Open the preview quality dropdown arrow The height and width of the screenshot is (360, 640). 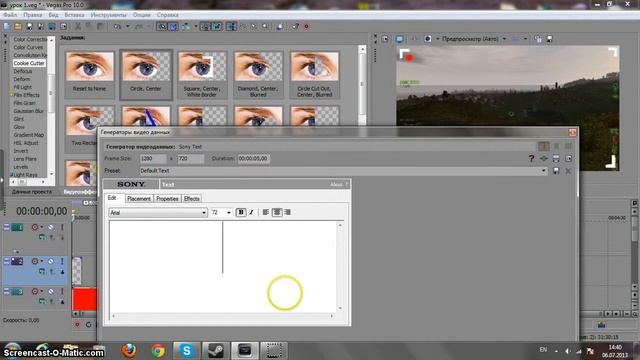[504, 39]
